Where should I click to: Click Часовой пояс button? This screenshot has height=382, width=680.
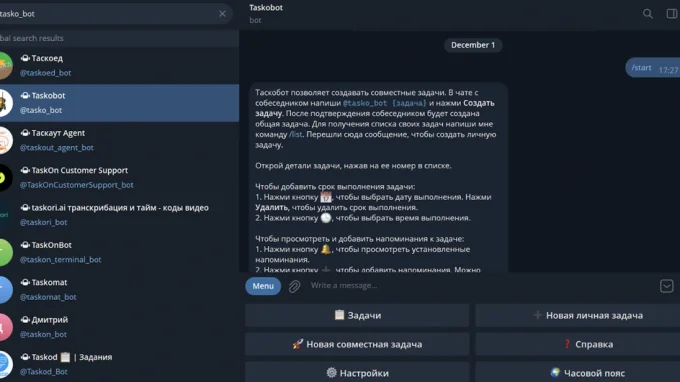click(578, 372)
